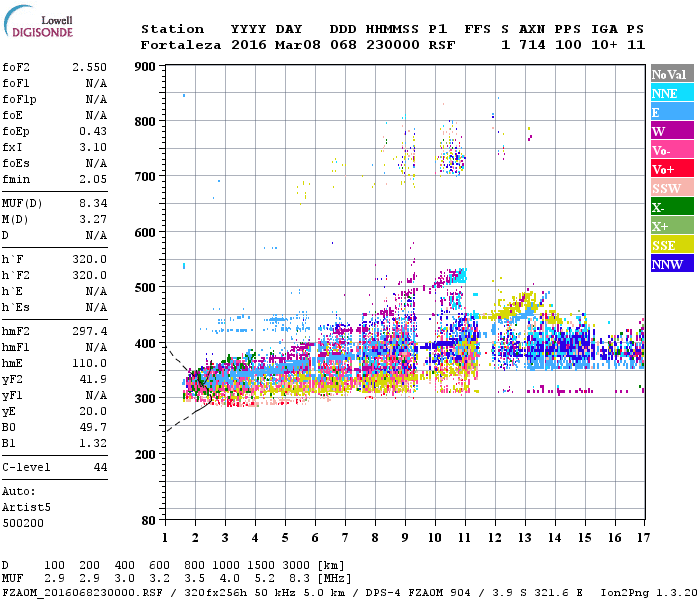Click the MUF 8.3 value for 3000 km
700x600 pixels.
[299, 578]
